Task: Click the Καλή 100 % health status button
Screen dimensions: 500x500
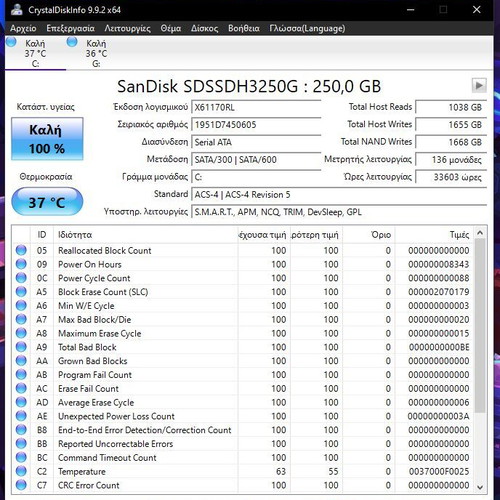Action: 47,139
